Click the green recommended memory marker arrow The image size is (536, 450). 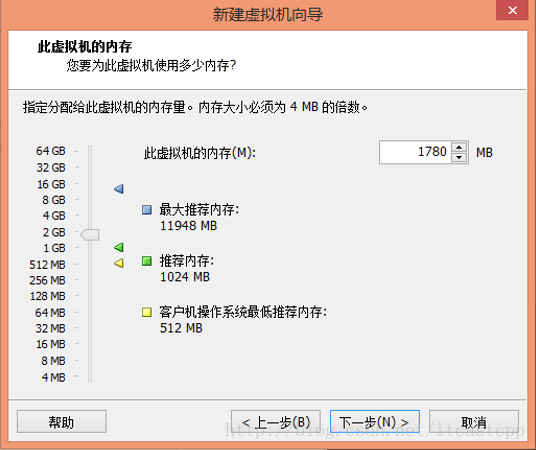point(119,247)
